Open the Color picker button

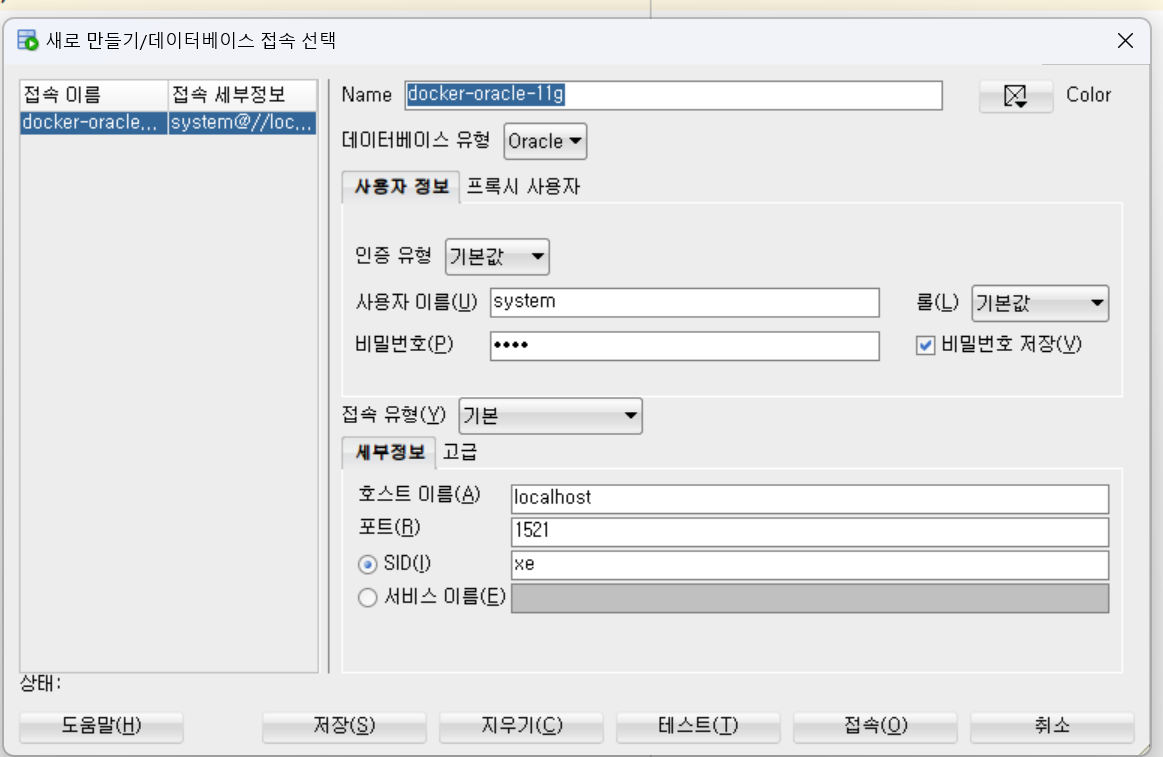1015,96
